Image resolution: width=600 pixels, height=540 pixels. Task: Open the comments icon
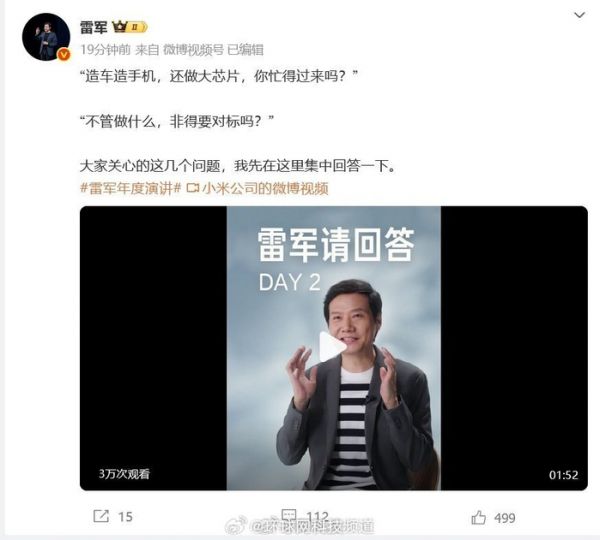pyautogui.click(x=289, y=515)
